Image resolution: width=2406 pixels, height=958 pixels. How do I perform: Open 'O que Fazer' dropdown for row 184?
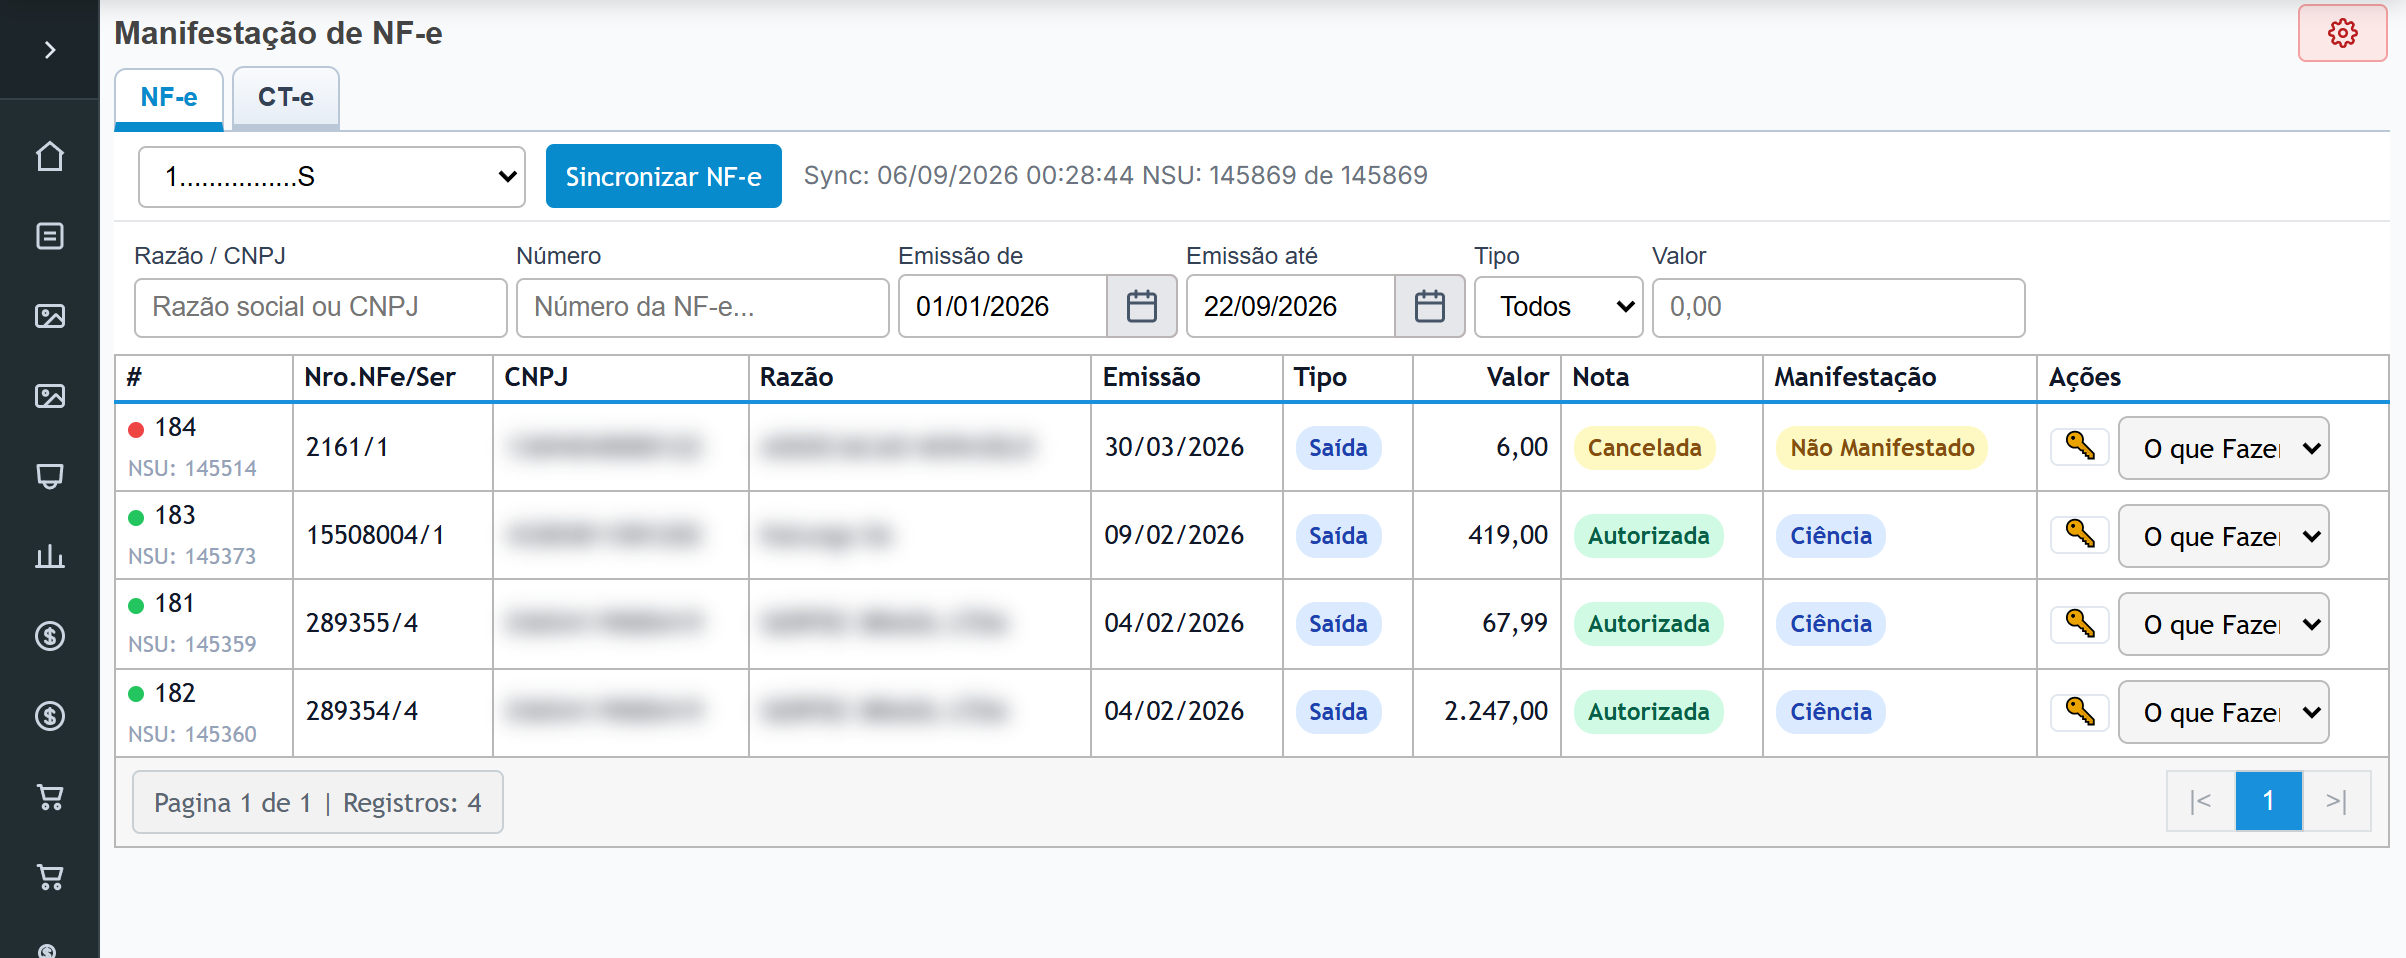coord(2224,448)
